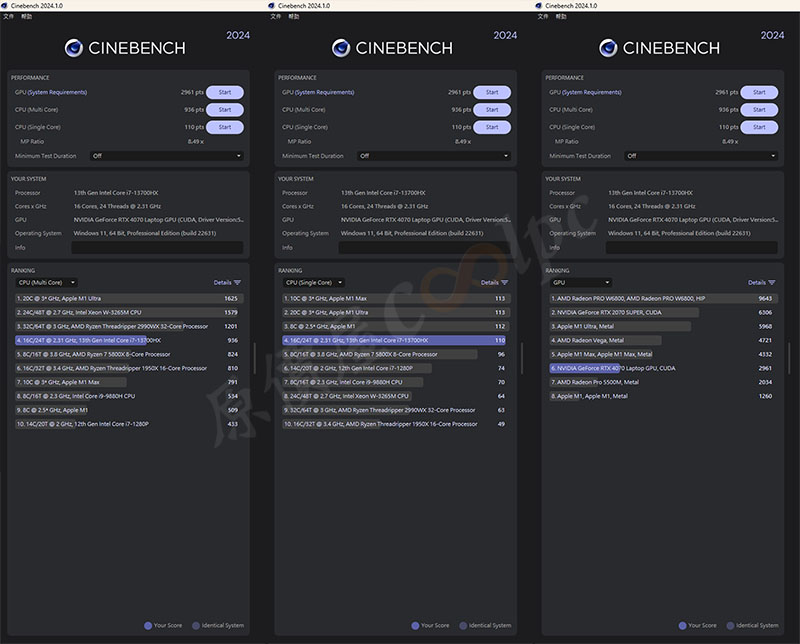
Task: Click the panel divider handle in the right window
Action: point(789,358)
